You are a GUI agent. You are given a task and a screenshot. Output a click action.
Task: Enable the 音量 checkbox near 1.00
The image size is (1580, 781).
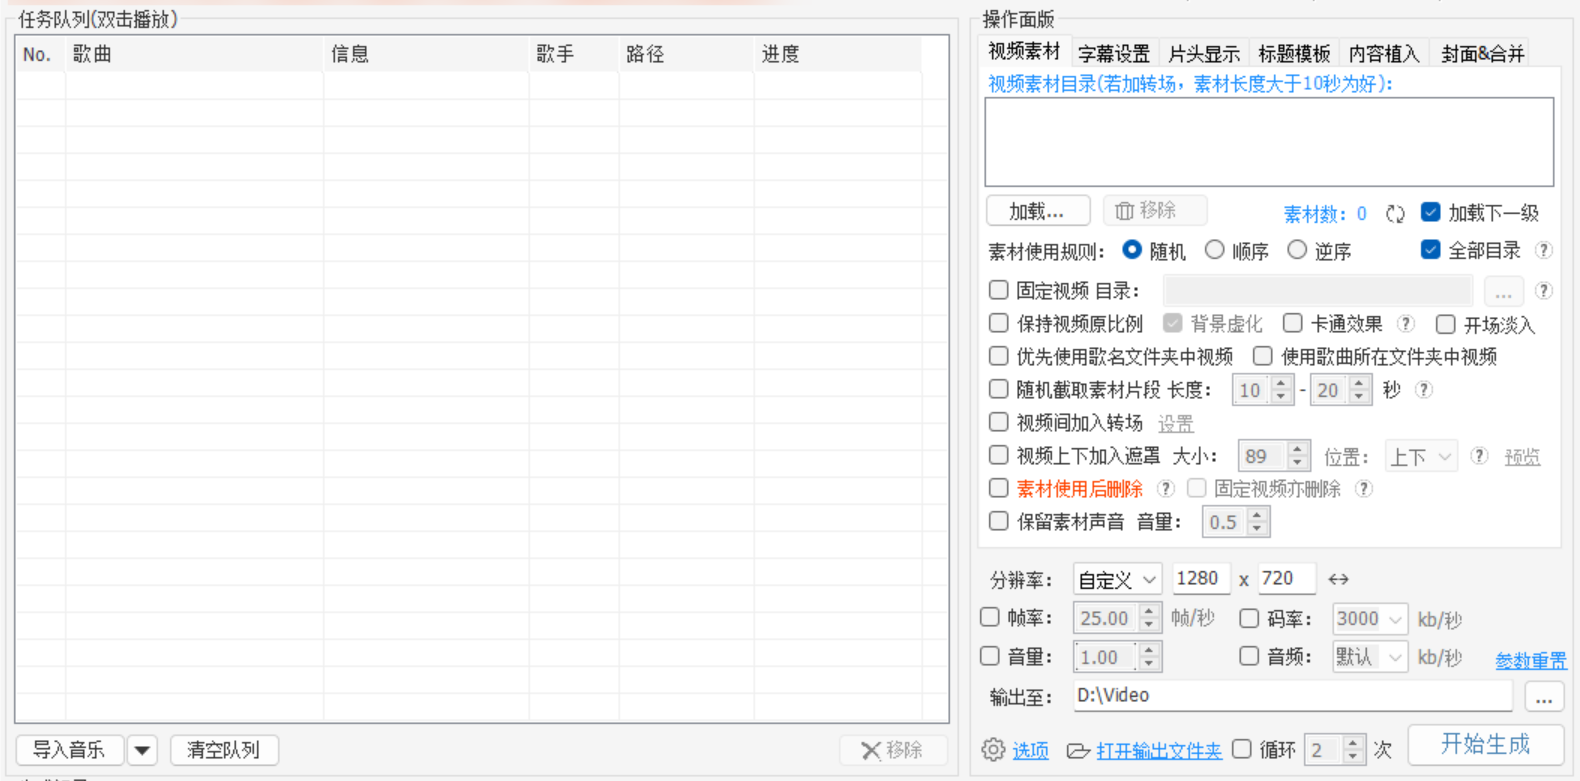pyautogui.click(x=990, y=656)
